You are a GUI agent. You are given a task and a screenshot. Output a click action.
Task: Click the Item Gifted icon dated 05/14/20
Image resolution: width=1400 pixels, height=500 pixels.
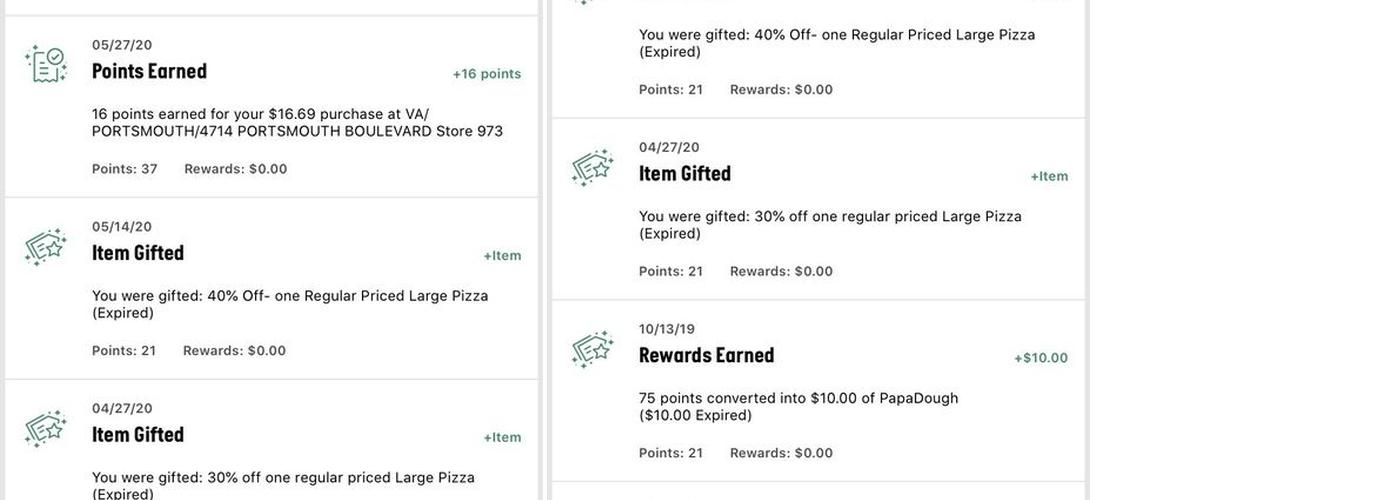[46, 247]
